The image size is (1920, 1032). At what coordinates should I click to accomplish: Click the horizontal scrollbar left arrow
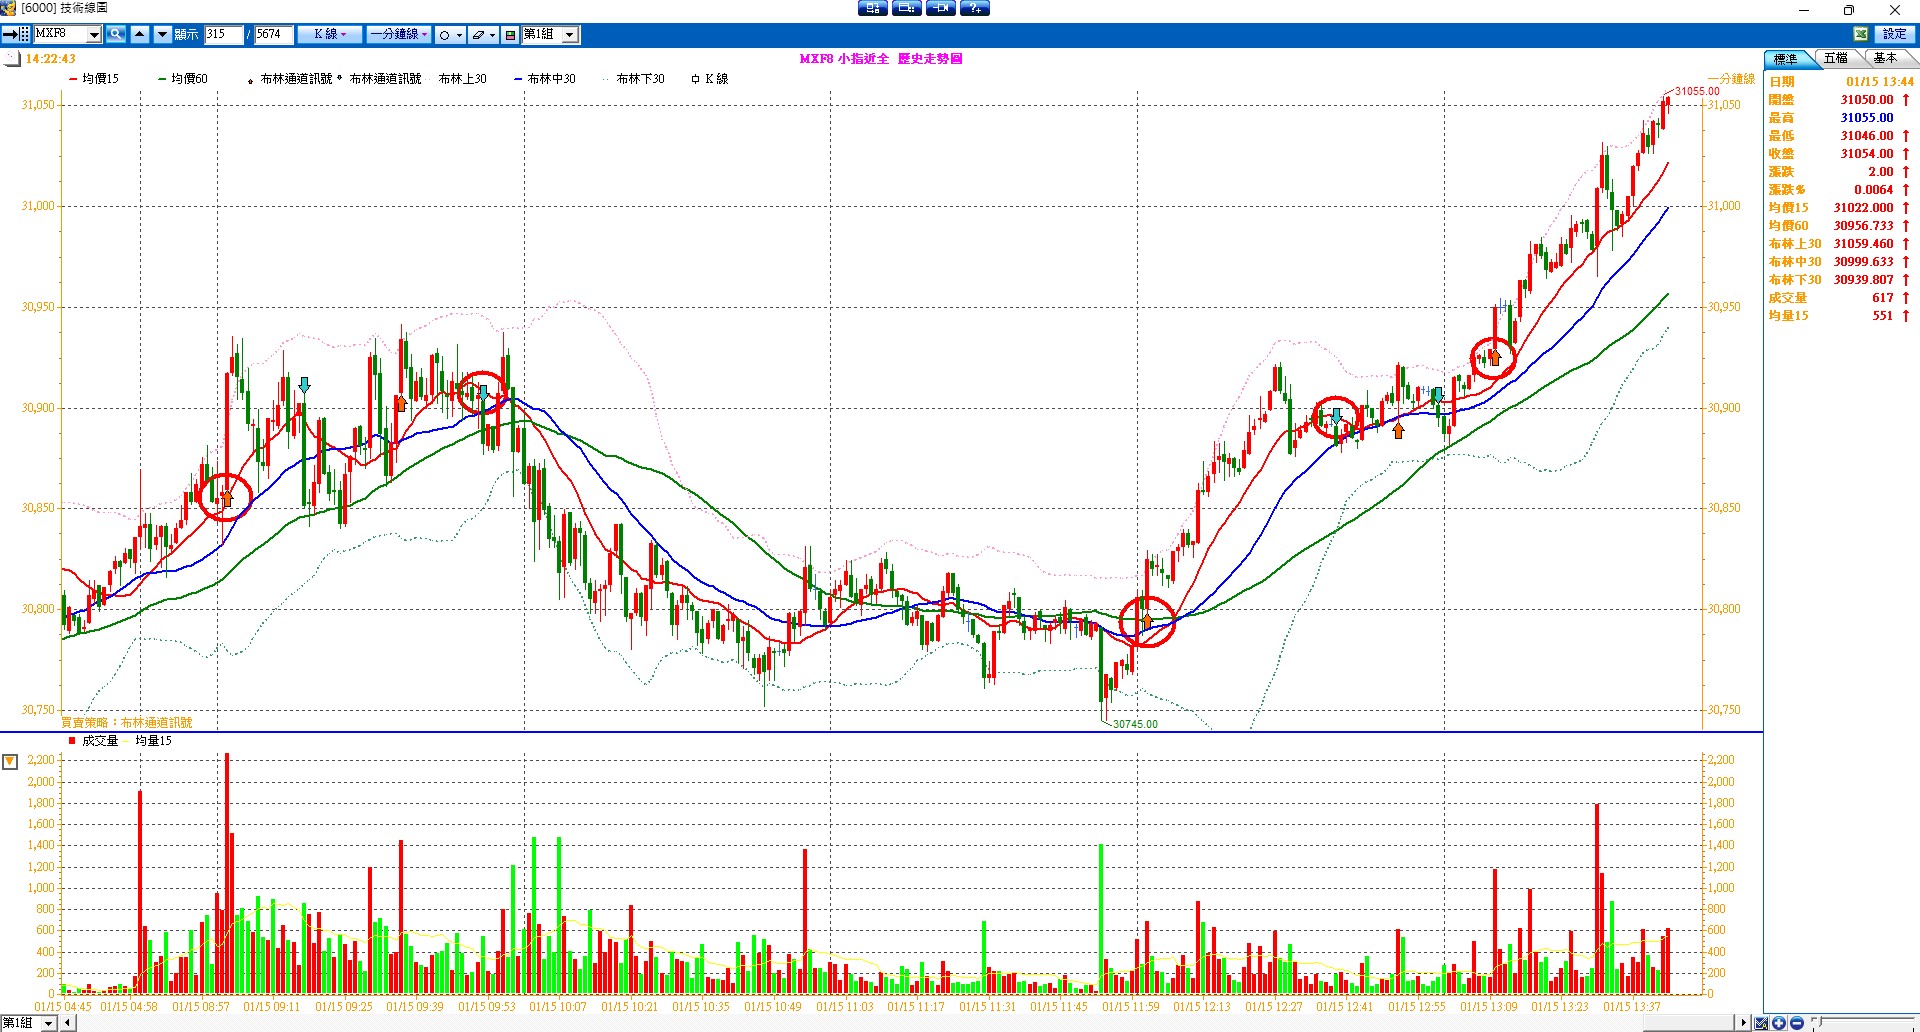pos(67,1023)
